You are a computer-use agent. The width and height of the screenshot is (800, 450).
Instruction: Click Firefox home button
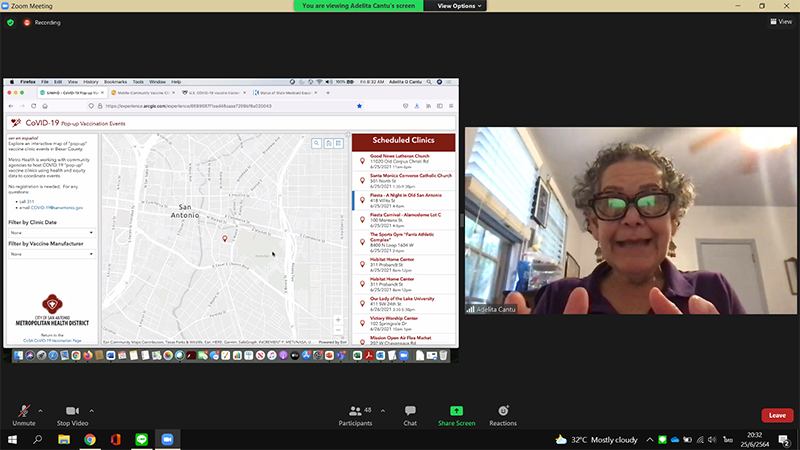click(x=45, y=106)
